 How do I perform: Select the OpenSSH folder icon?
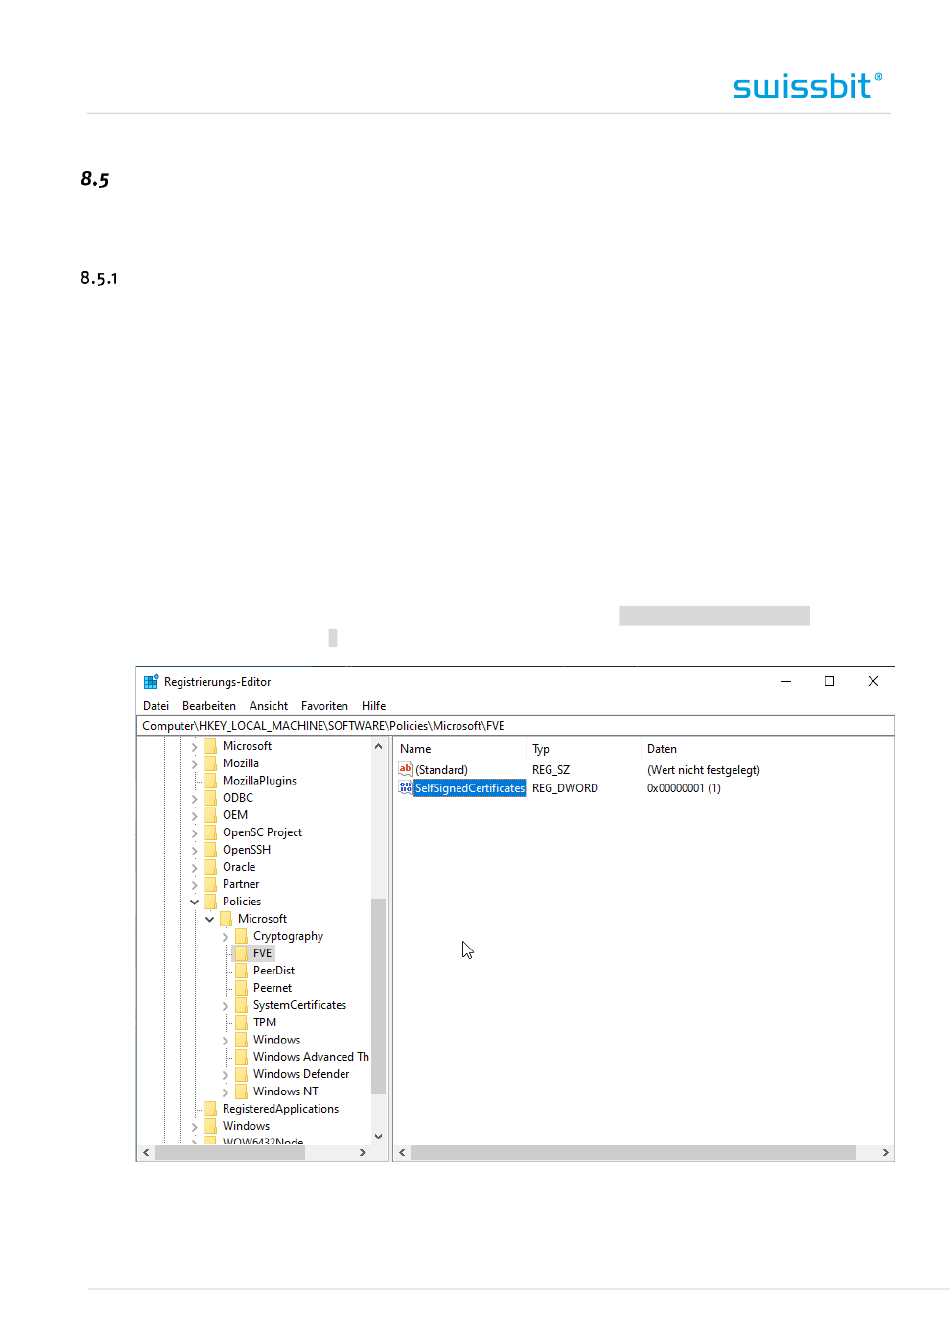point(210,850)
